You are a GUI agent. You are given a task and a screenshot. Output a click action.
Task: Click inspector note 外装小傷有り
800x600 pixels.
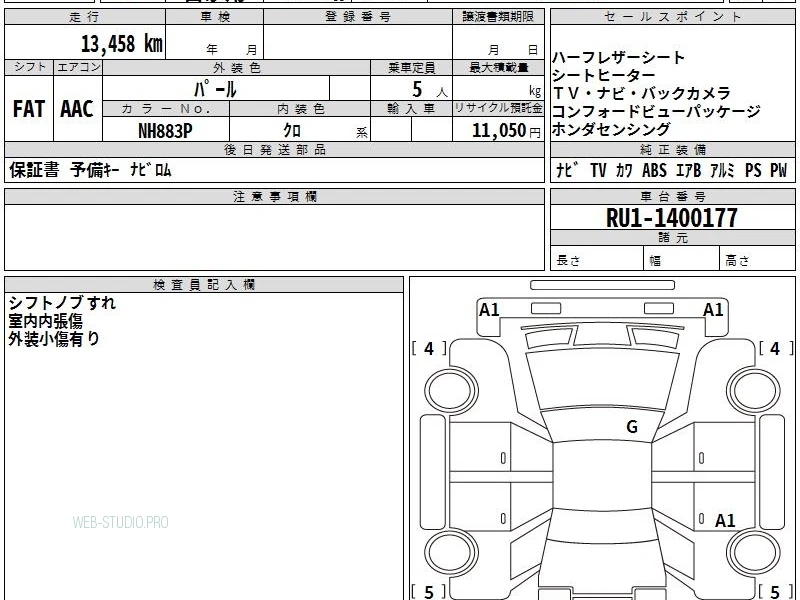tap(54, 339)
